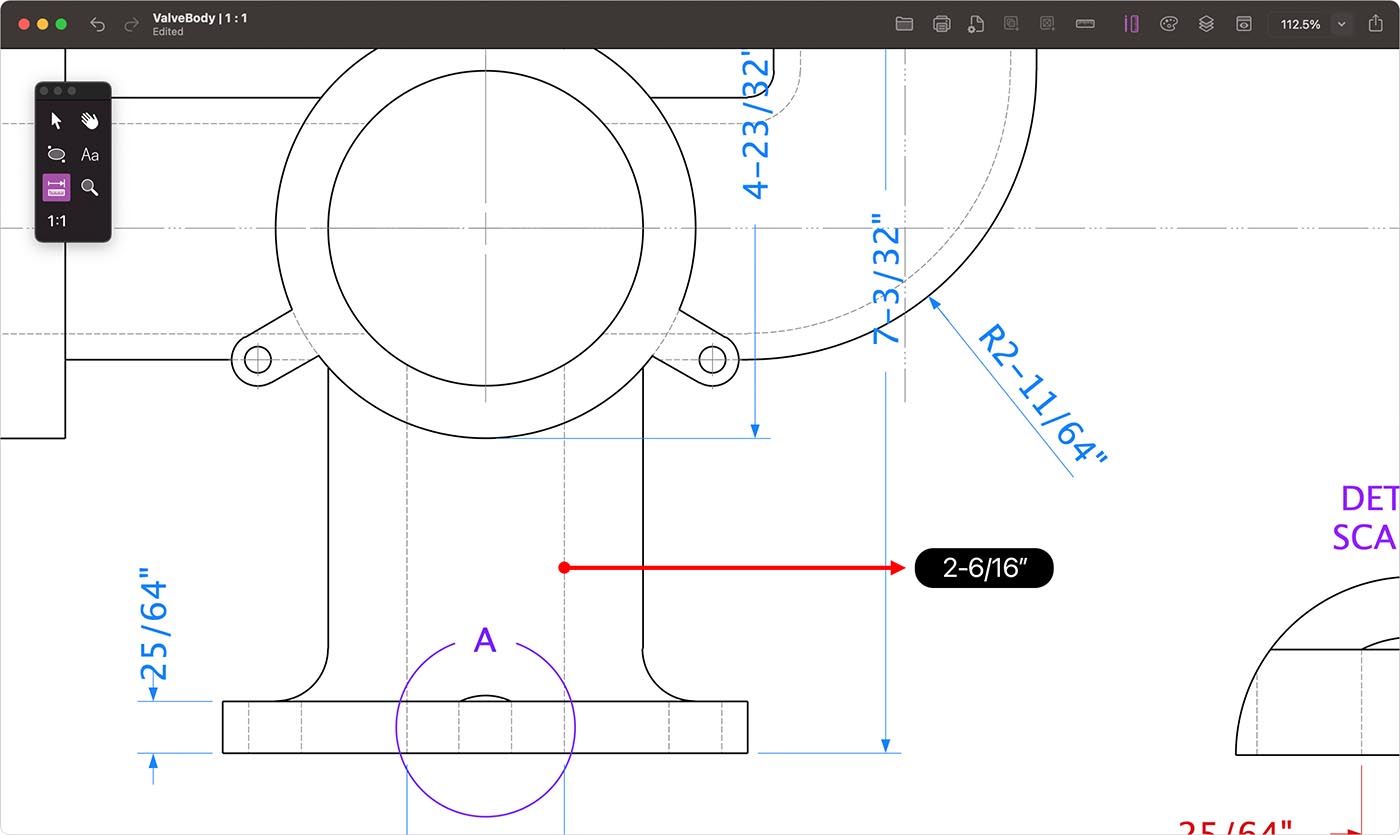Activate the magnifier zoom tool
Screen dimensions: 1400x835
tap(90, 187)
